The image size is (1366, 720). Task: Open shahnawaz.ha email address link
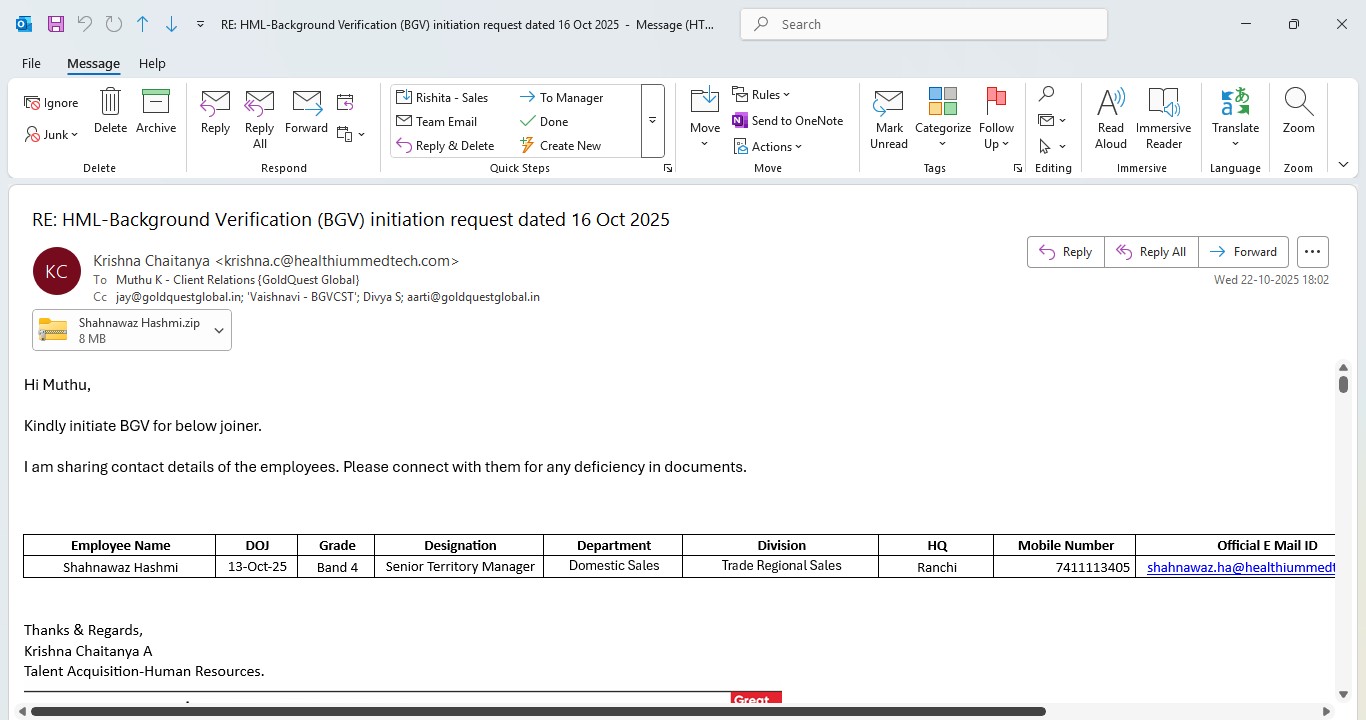1240,567
